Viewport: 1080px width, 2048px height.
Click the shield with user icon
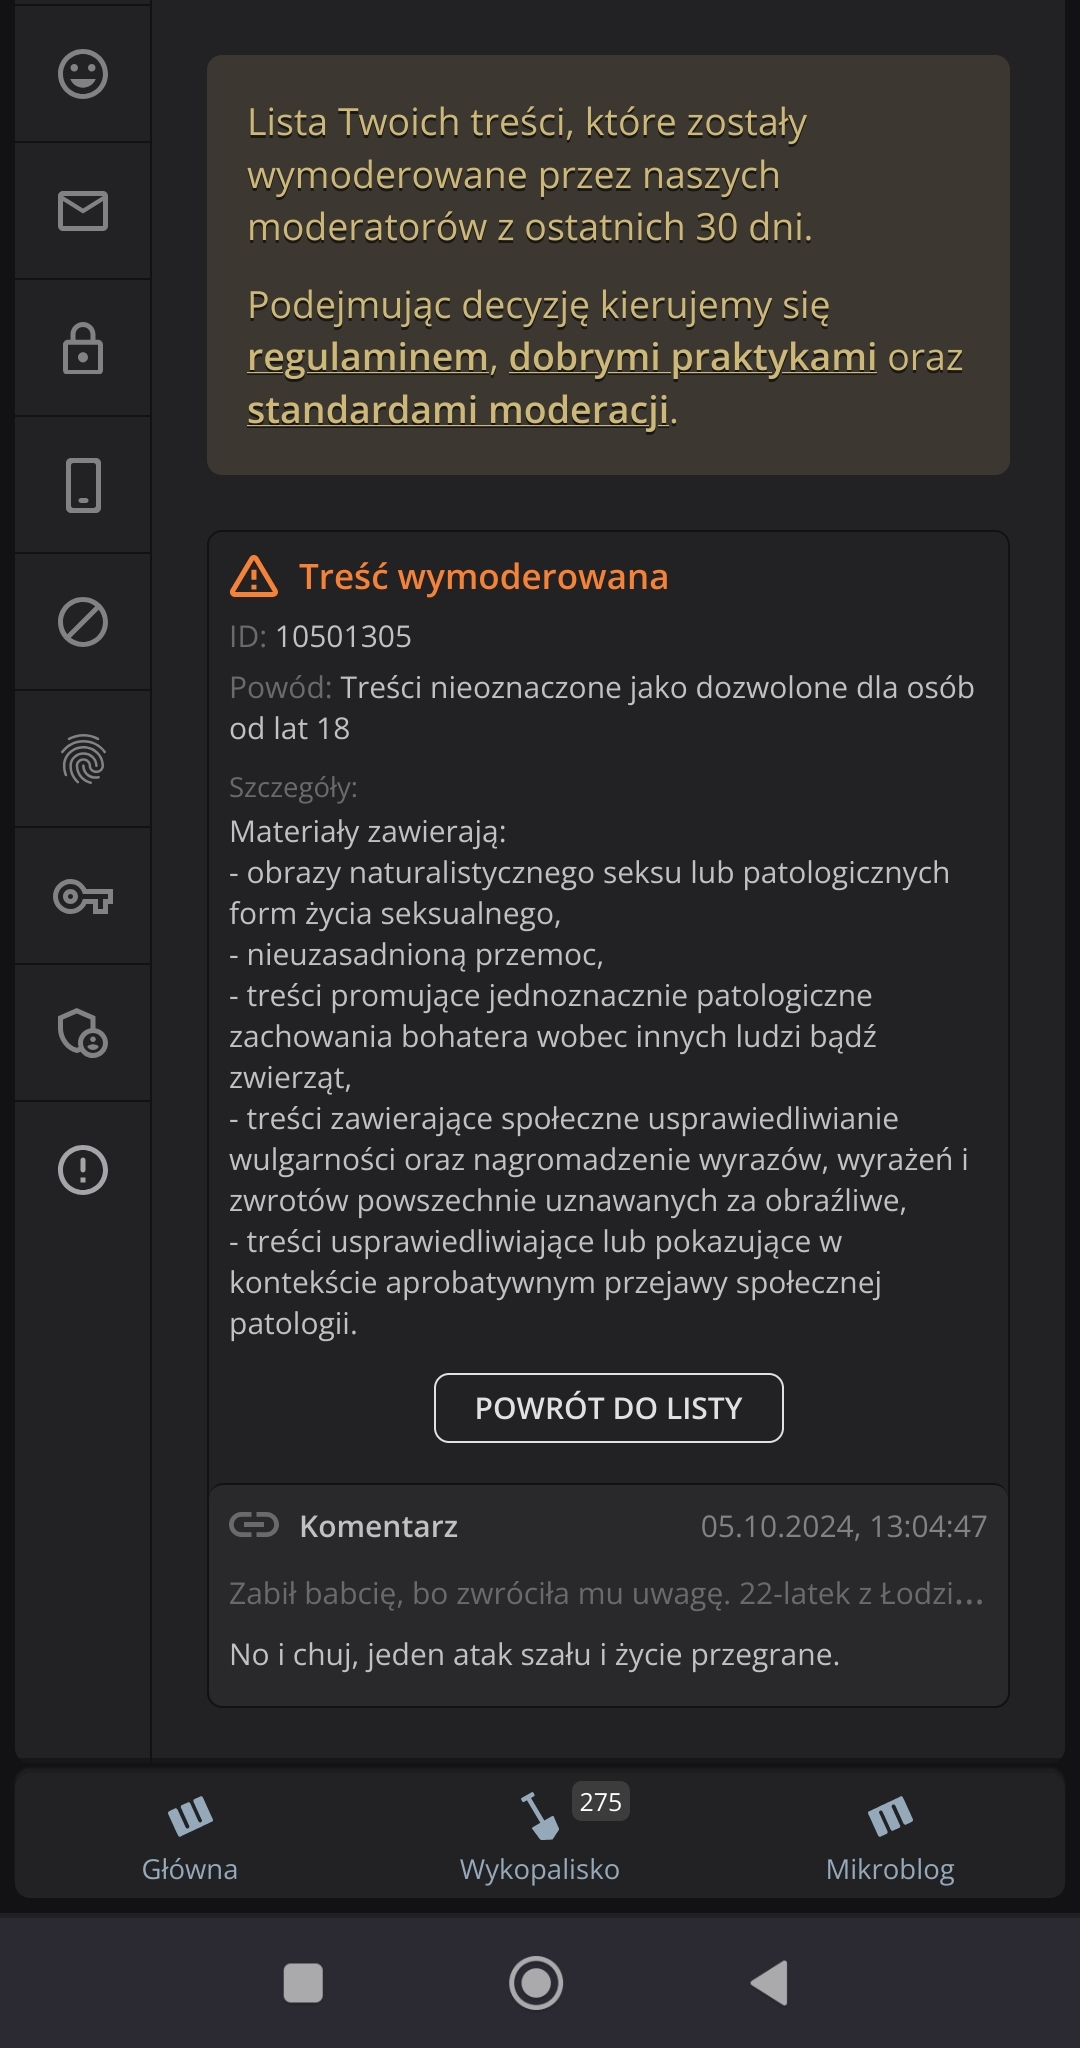click(83, 1033)
